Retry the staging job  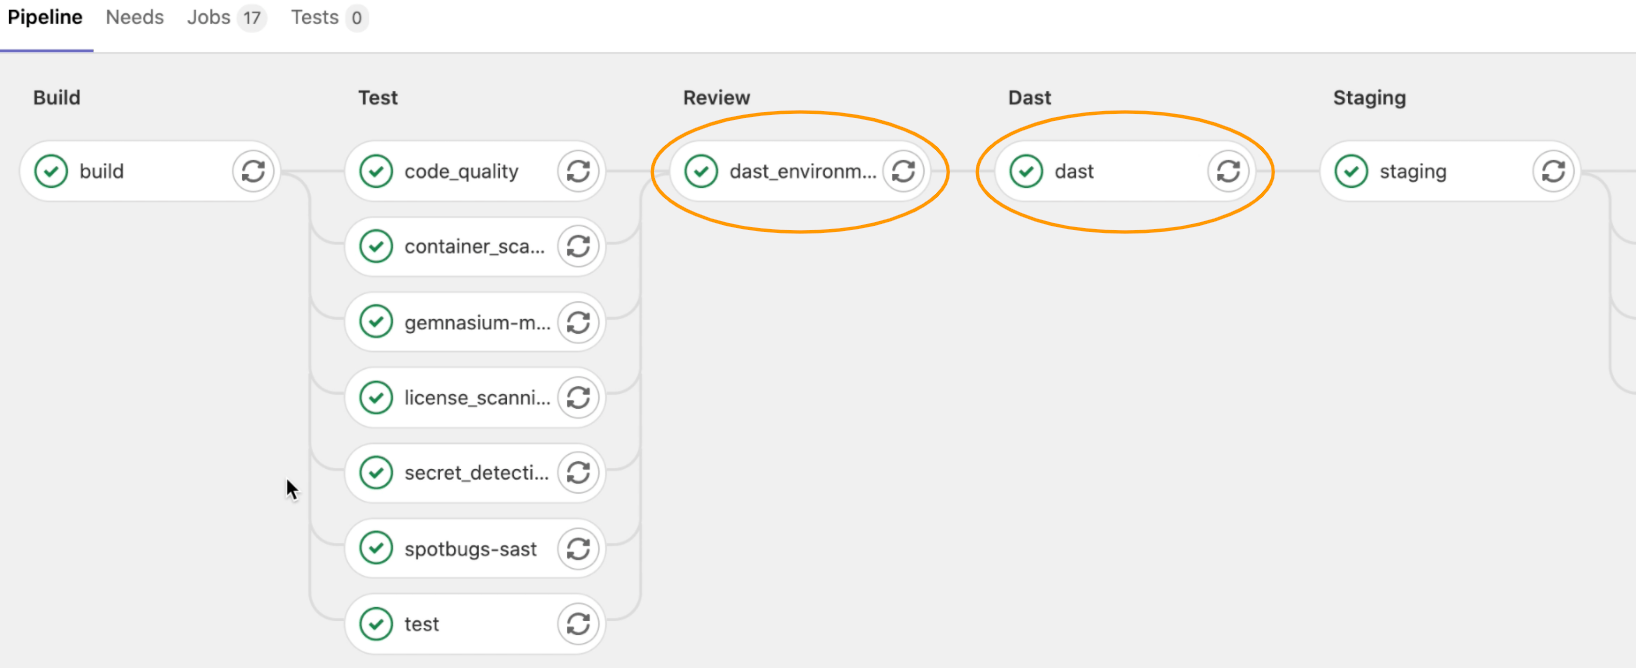1553,171
